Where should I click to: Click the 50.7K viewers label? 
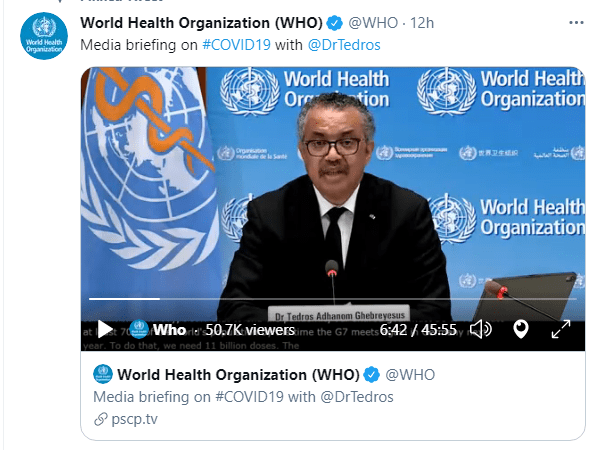(x=250, y=329)
